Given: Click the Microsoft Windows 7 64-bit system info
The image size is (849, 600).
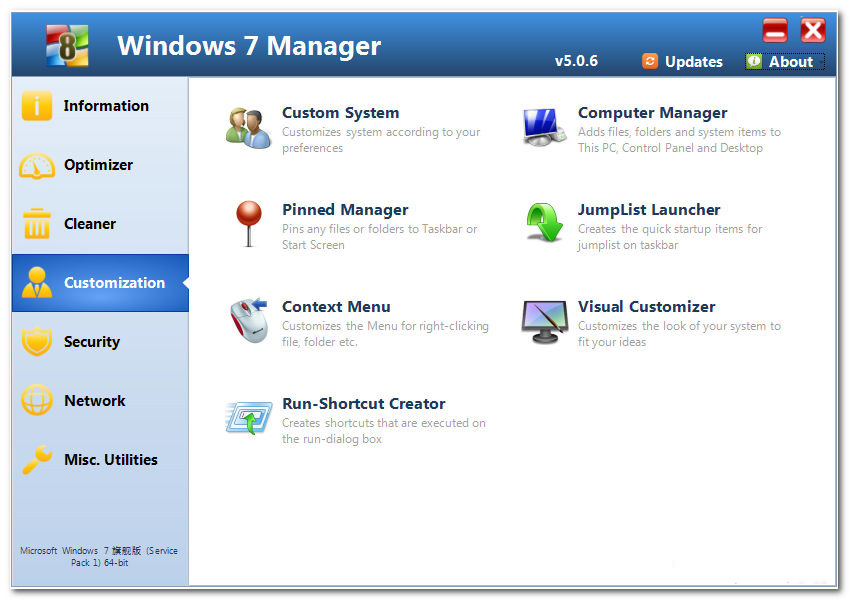Looking at the screenshot, I should pyautogui.click(x=99, y=557).
